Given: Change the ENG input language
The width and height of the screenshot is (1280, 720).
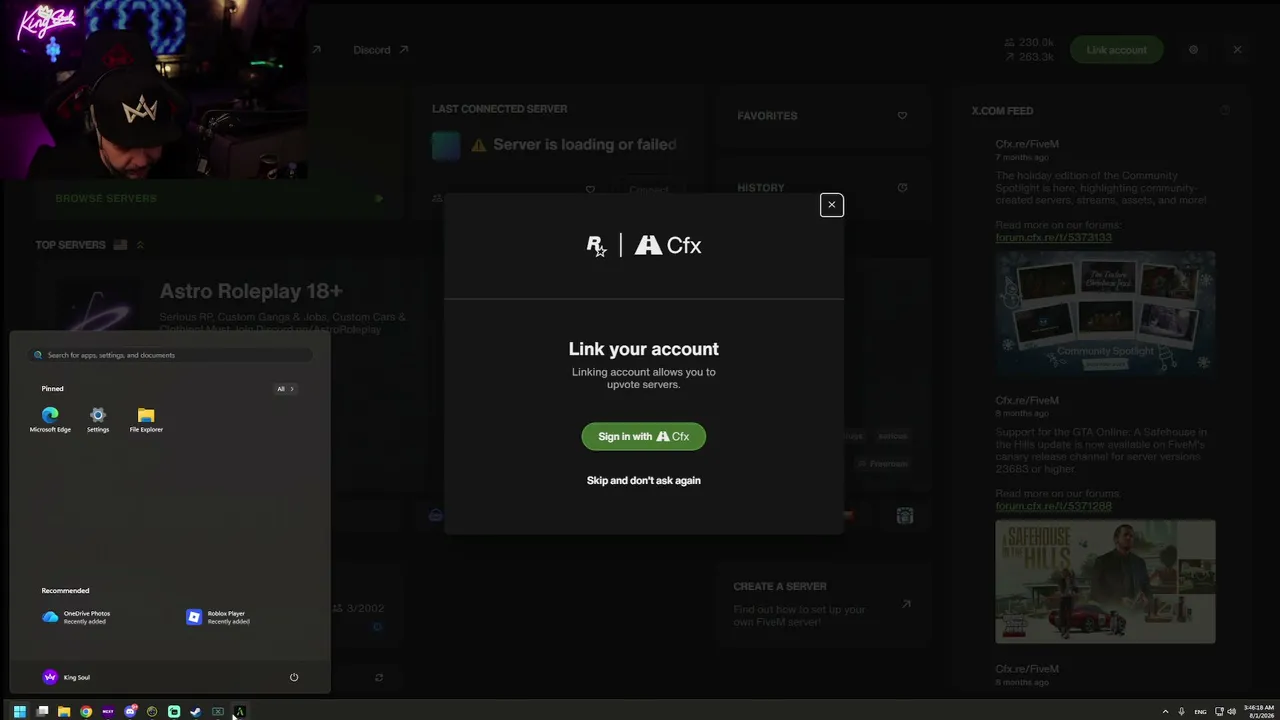Looking at the screenshot, I should pos(1201,712).
